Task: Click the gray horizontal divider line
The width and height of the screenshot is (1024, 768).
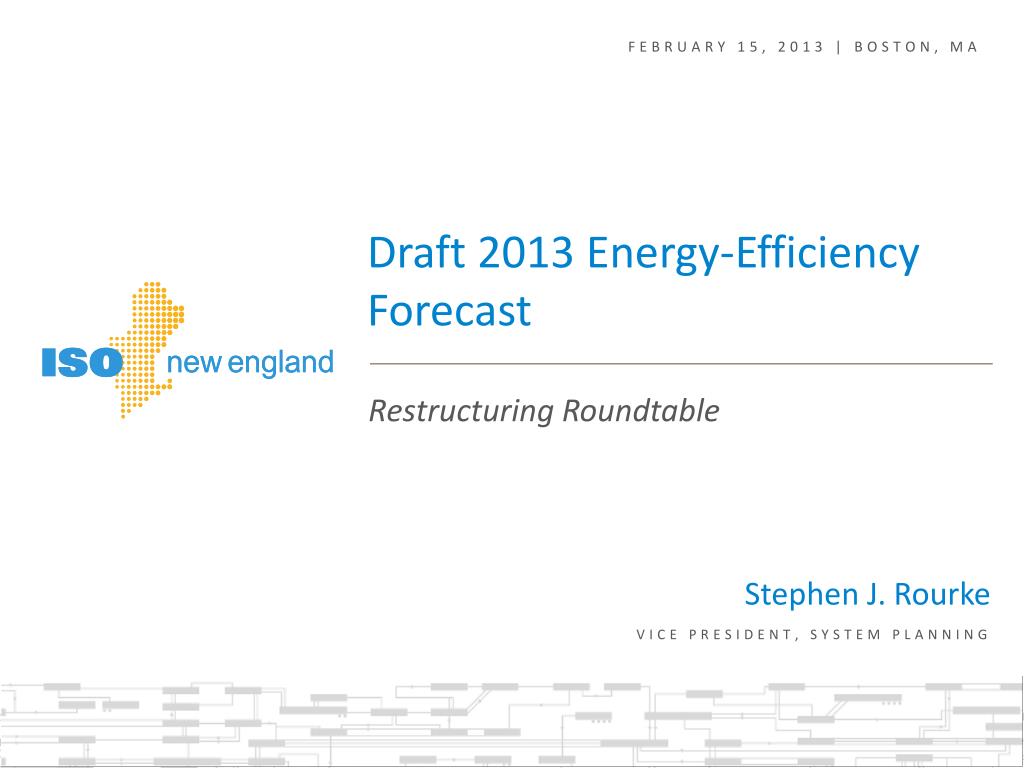Action: (x=681, y=364)
